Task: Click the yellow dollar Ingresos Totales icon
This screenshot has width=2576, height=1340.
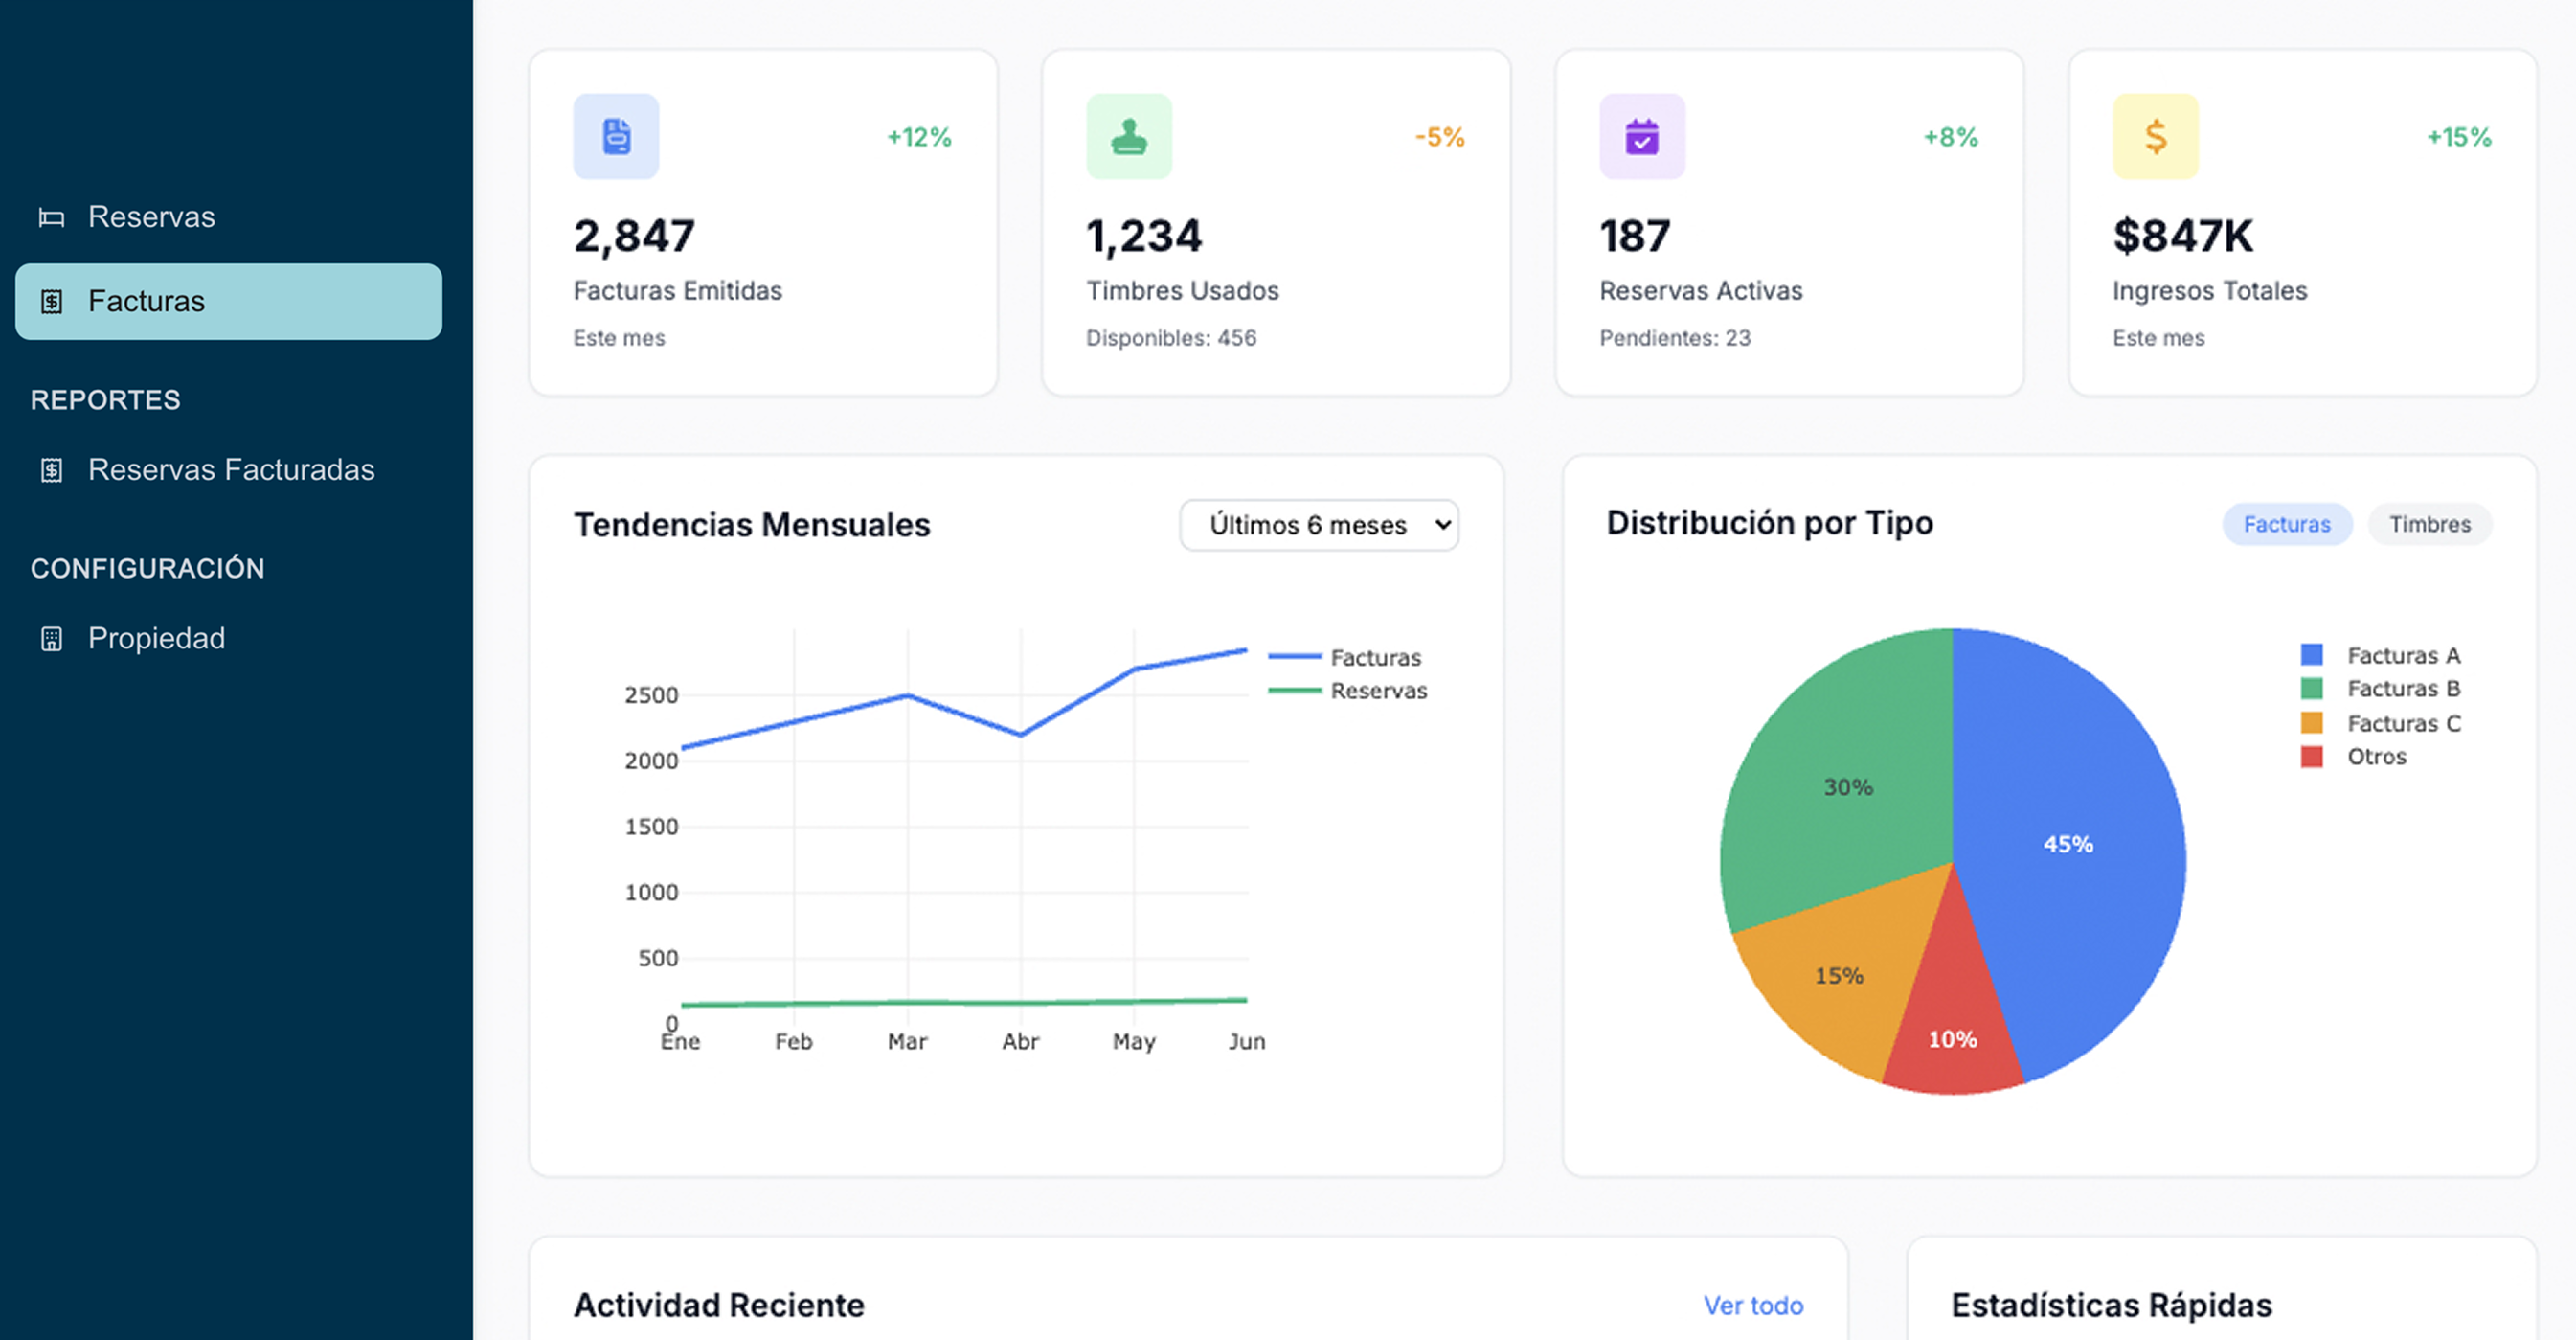Action: point(2155,137)
